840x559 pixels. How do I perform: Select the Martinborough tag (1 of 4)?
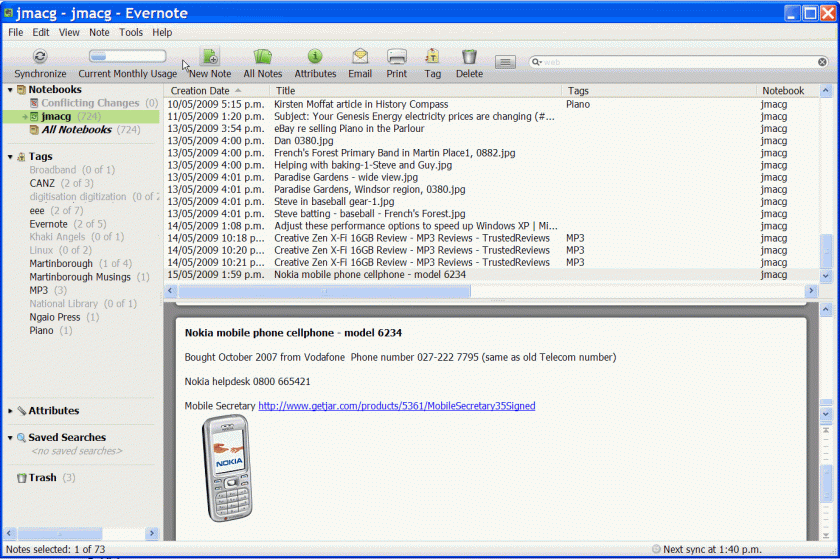[61, 263]
